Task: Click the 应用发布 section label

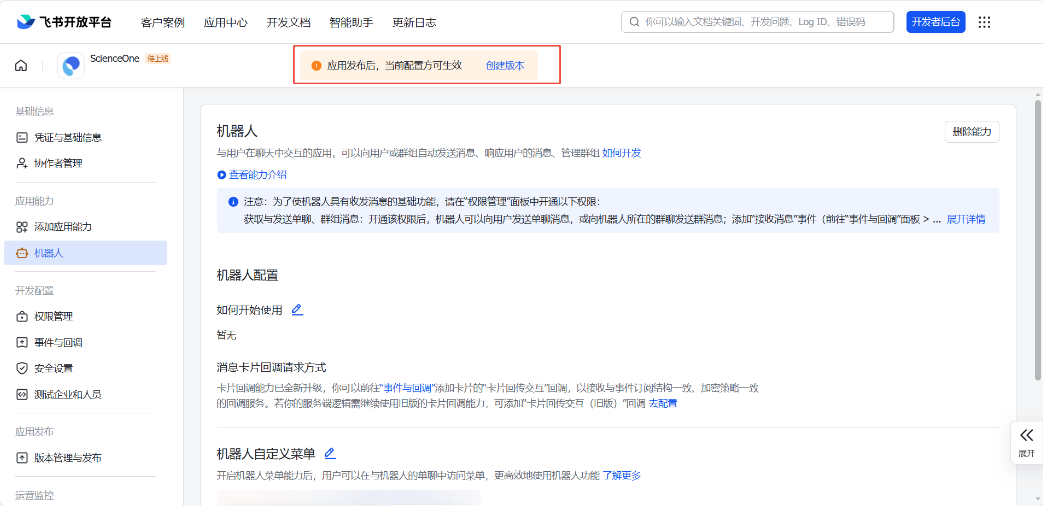Action: point(34,431)
